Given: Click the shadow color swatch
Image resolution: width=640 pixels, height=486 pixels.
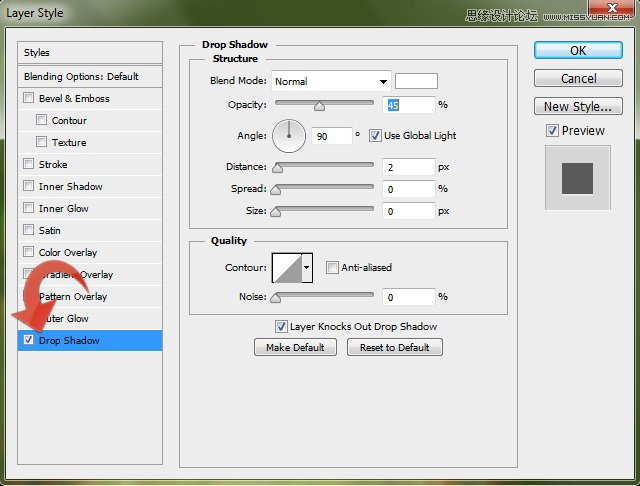Looking at the screenshot, I should point(416,81).
